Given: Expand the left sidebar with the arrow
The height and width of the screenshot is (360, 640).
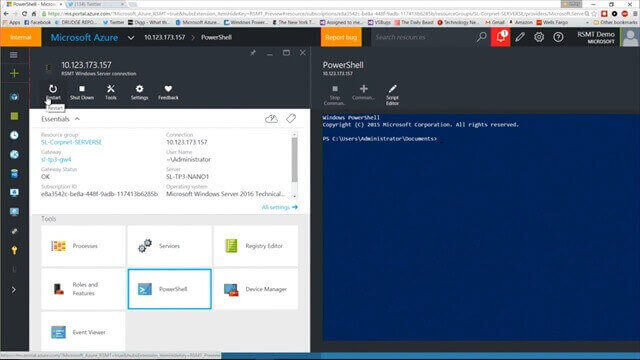Looking at the screenshot, I should click(14, 290).
